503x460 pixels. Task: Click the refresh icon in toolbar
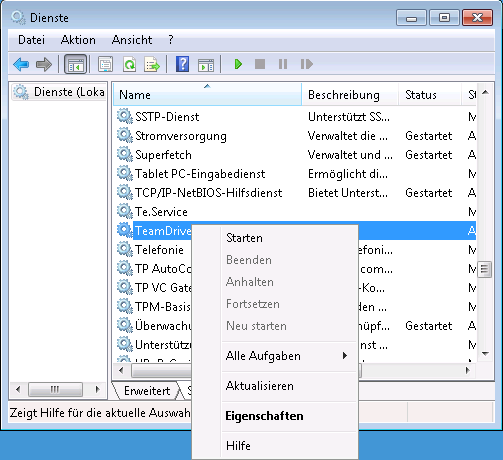pyautogui.click(x=129, y=64)
